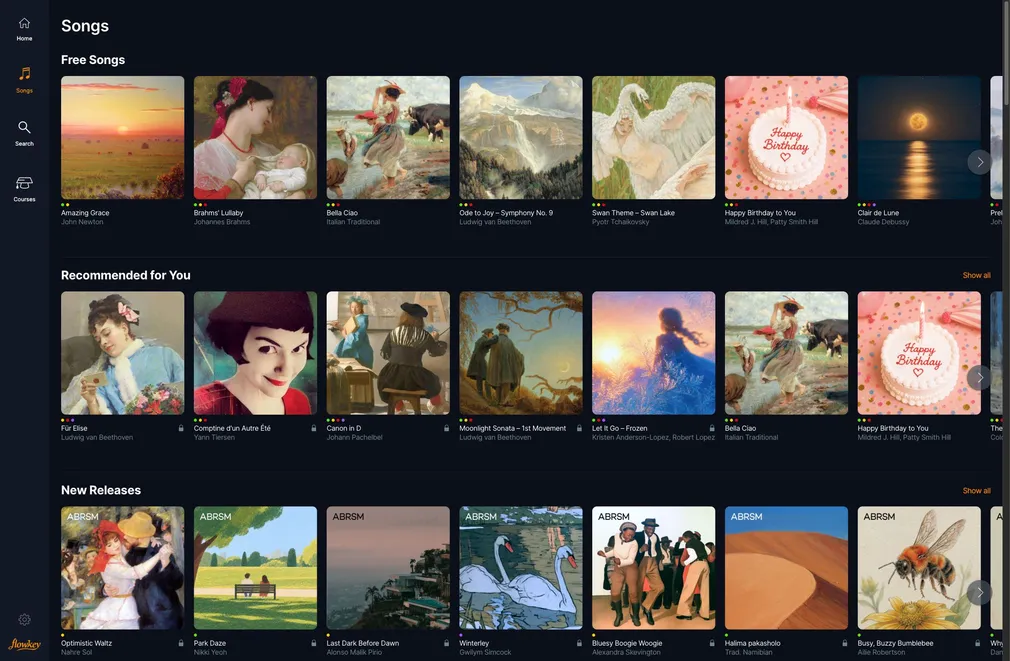Open Search from the sidebar
This screenshot has height=661, width=1010.
[x=24, y=133]
